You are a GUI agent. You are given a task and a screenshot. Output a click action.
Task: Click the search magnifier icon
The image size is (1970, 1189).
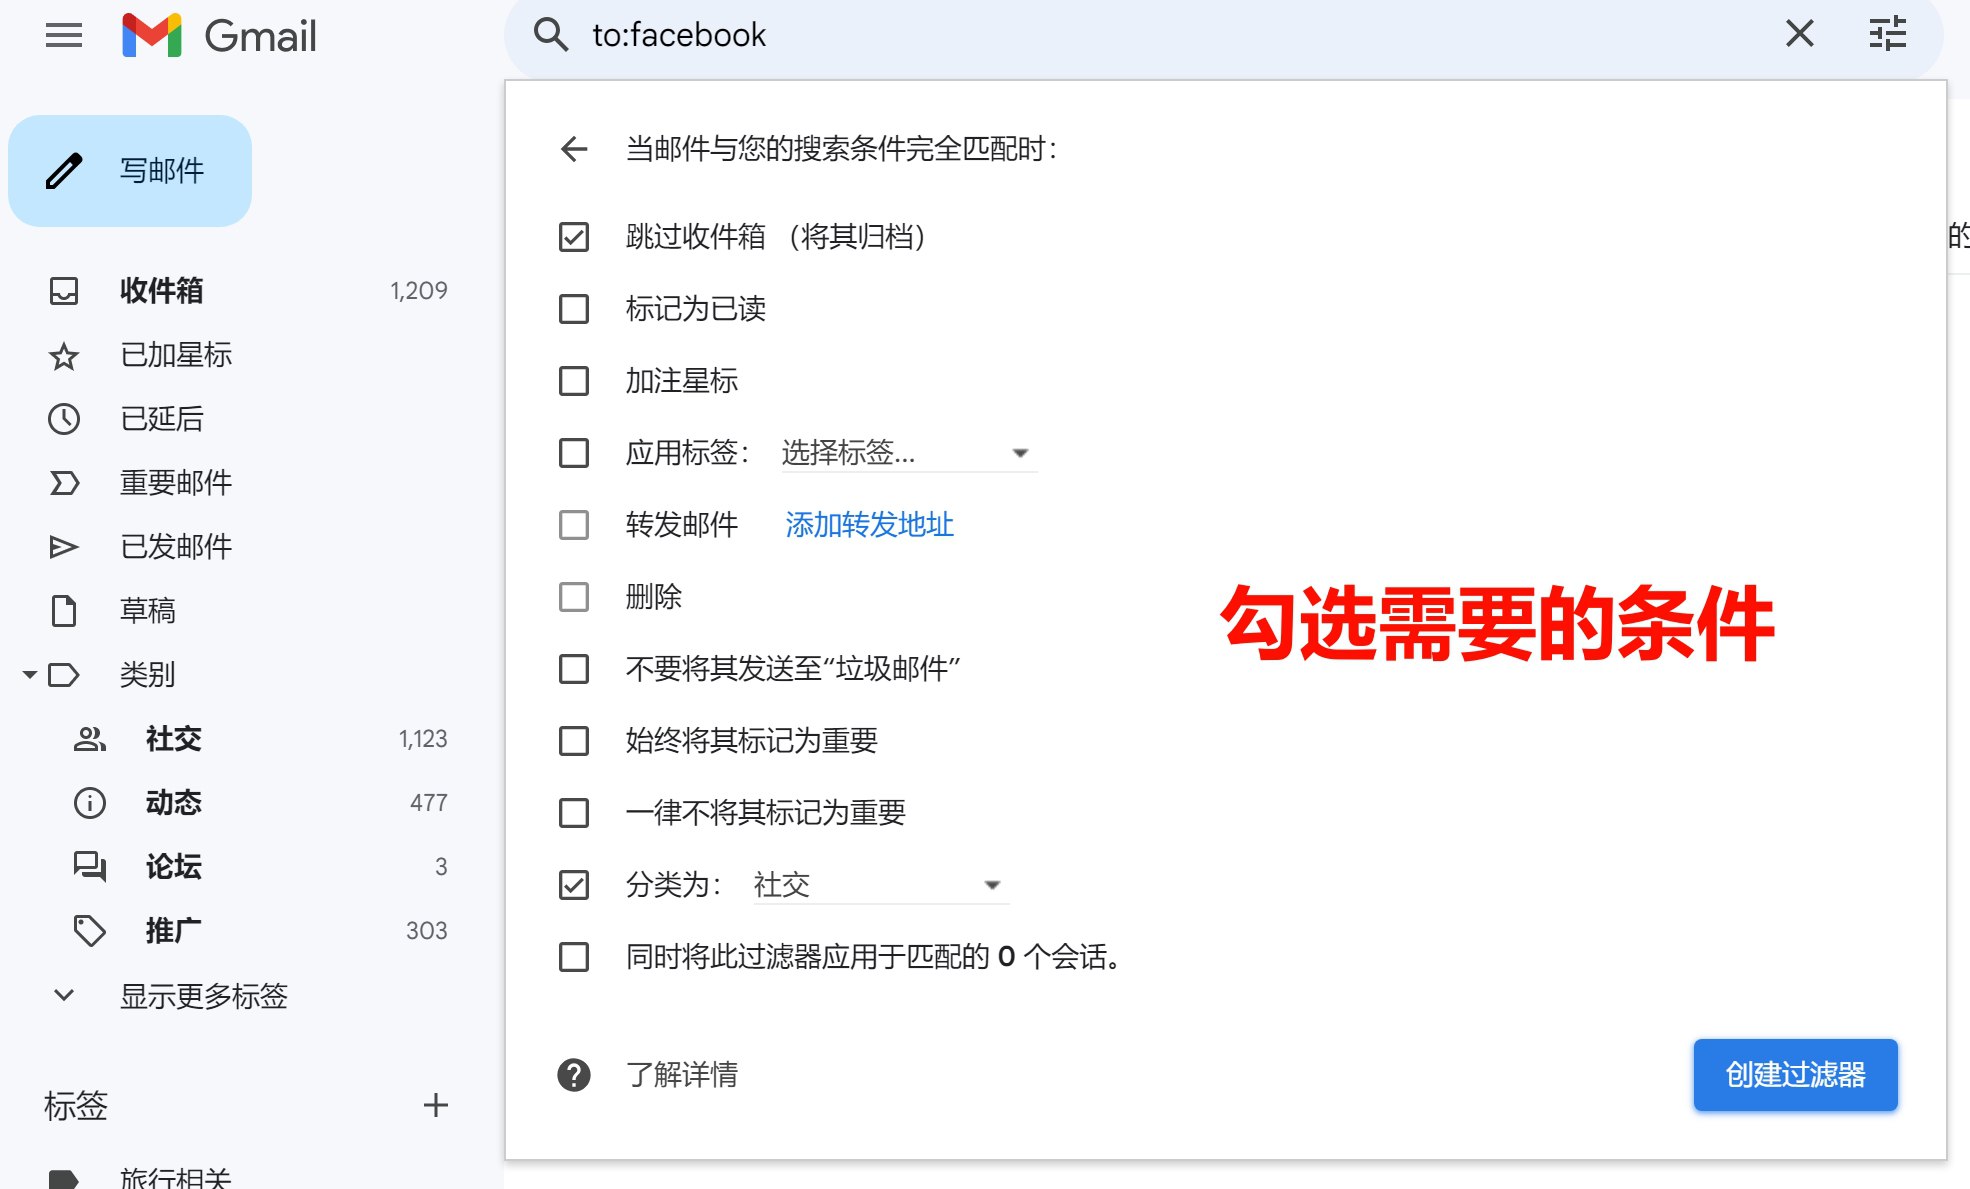pyautogui.click(x=550, y=35)
